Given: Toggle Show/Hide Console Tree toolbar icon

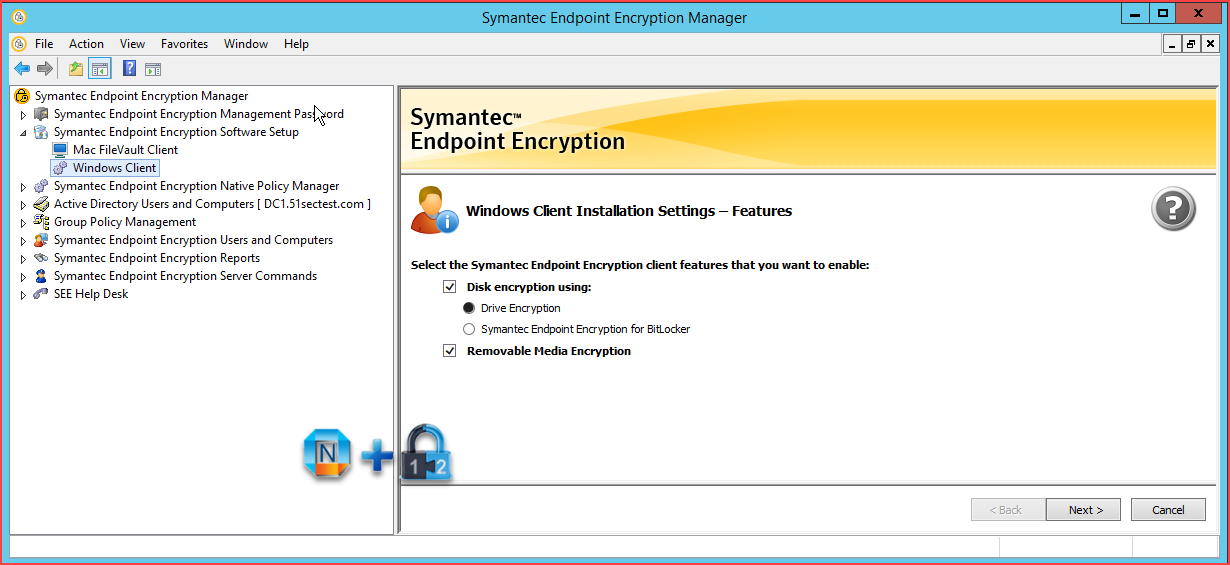Looking at the screenshot, I should 99,69.
